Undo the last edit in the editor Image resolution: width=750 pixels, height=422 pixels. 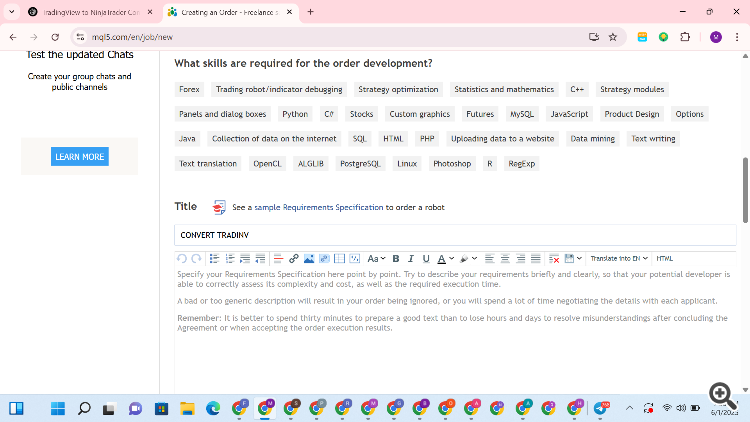(x=182, y=258)
